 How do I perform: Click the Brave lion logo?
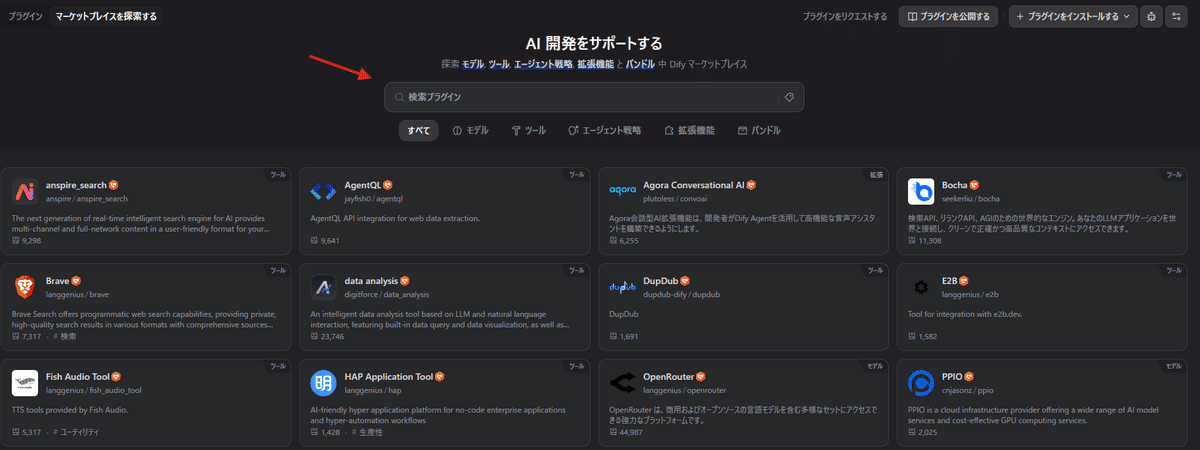(26, 287)
